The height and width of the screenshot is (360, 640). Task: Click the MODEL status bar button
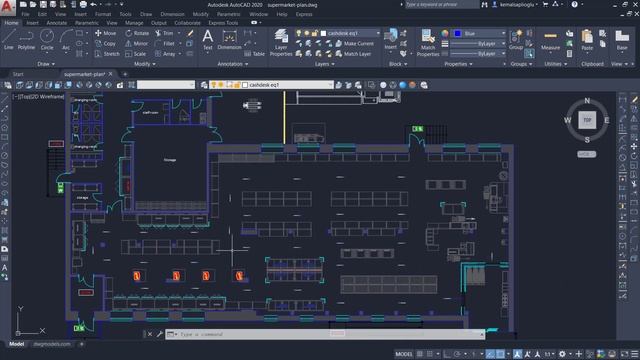click(404, 354)
